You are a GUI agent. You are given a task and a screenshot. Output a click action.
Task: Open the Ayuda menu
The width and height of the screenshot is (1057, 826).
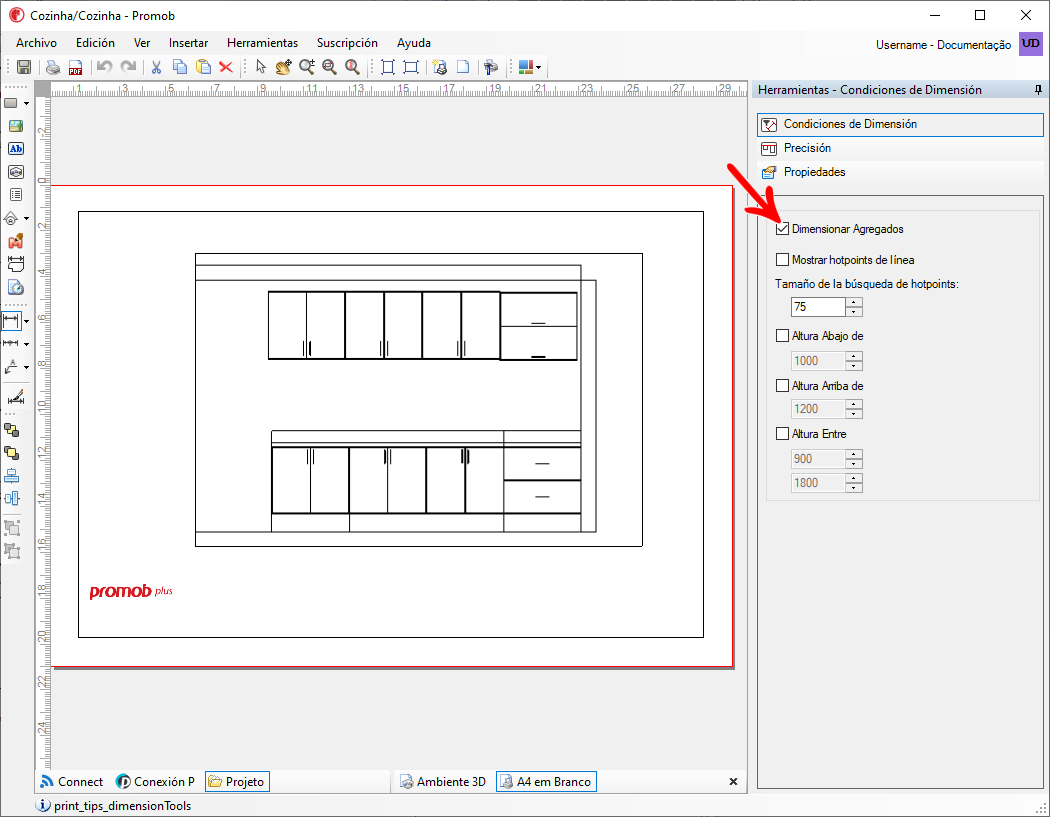click(414, 43)
